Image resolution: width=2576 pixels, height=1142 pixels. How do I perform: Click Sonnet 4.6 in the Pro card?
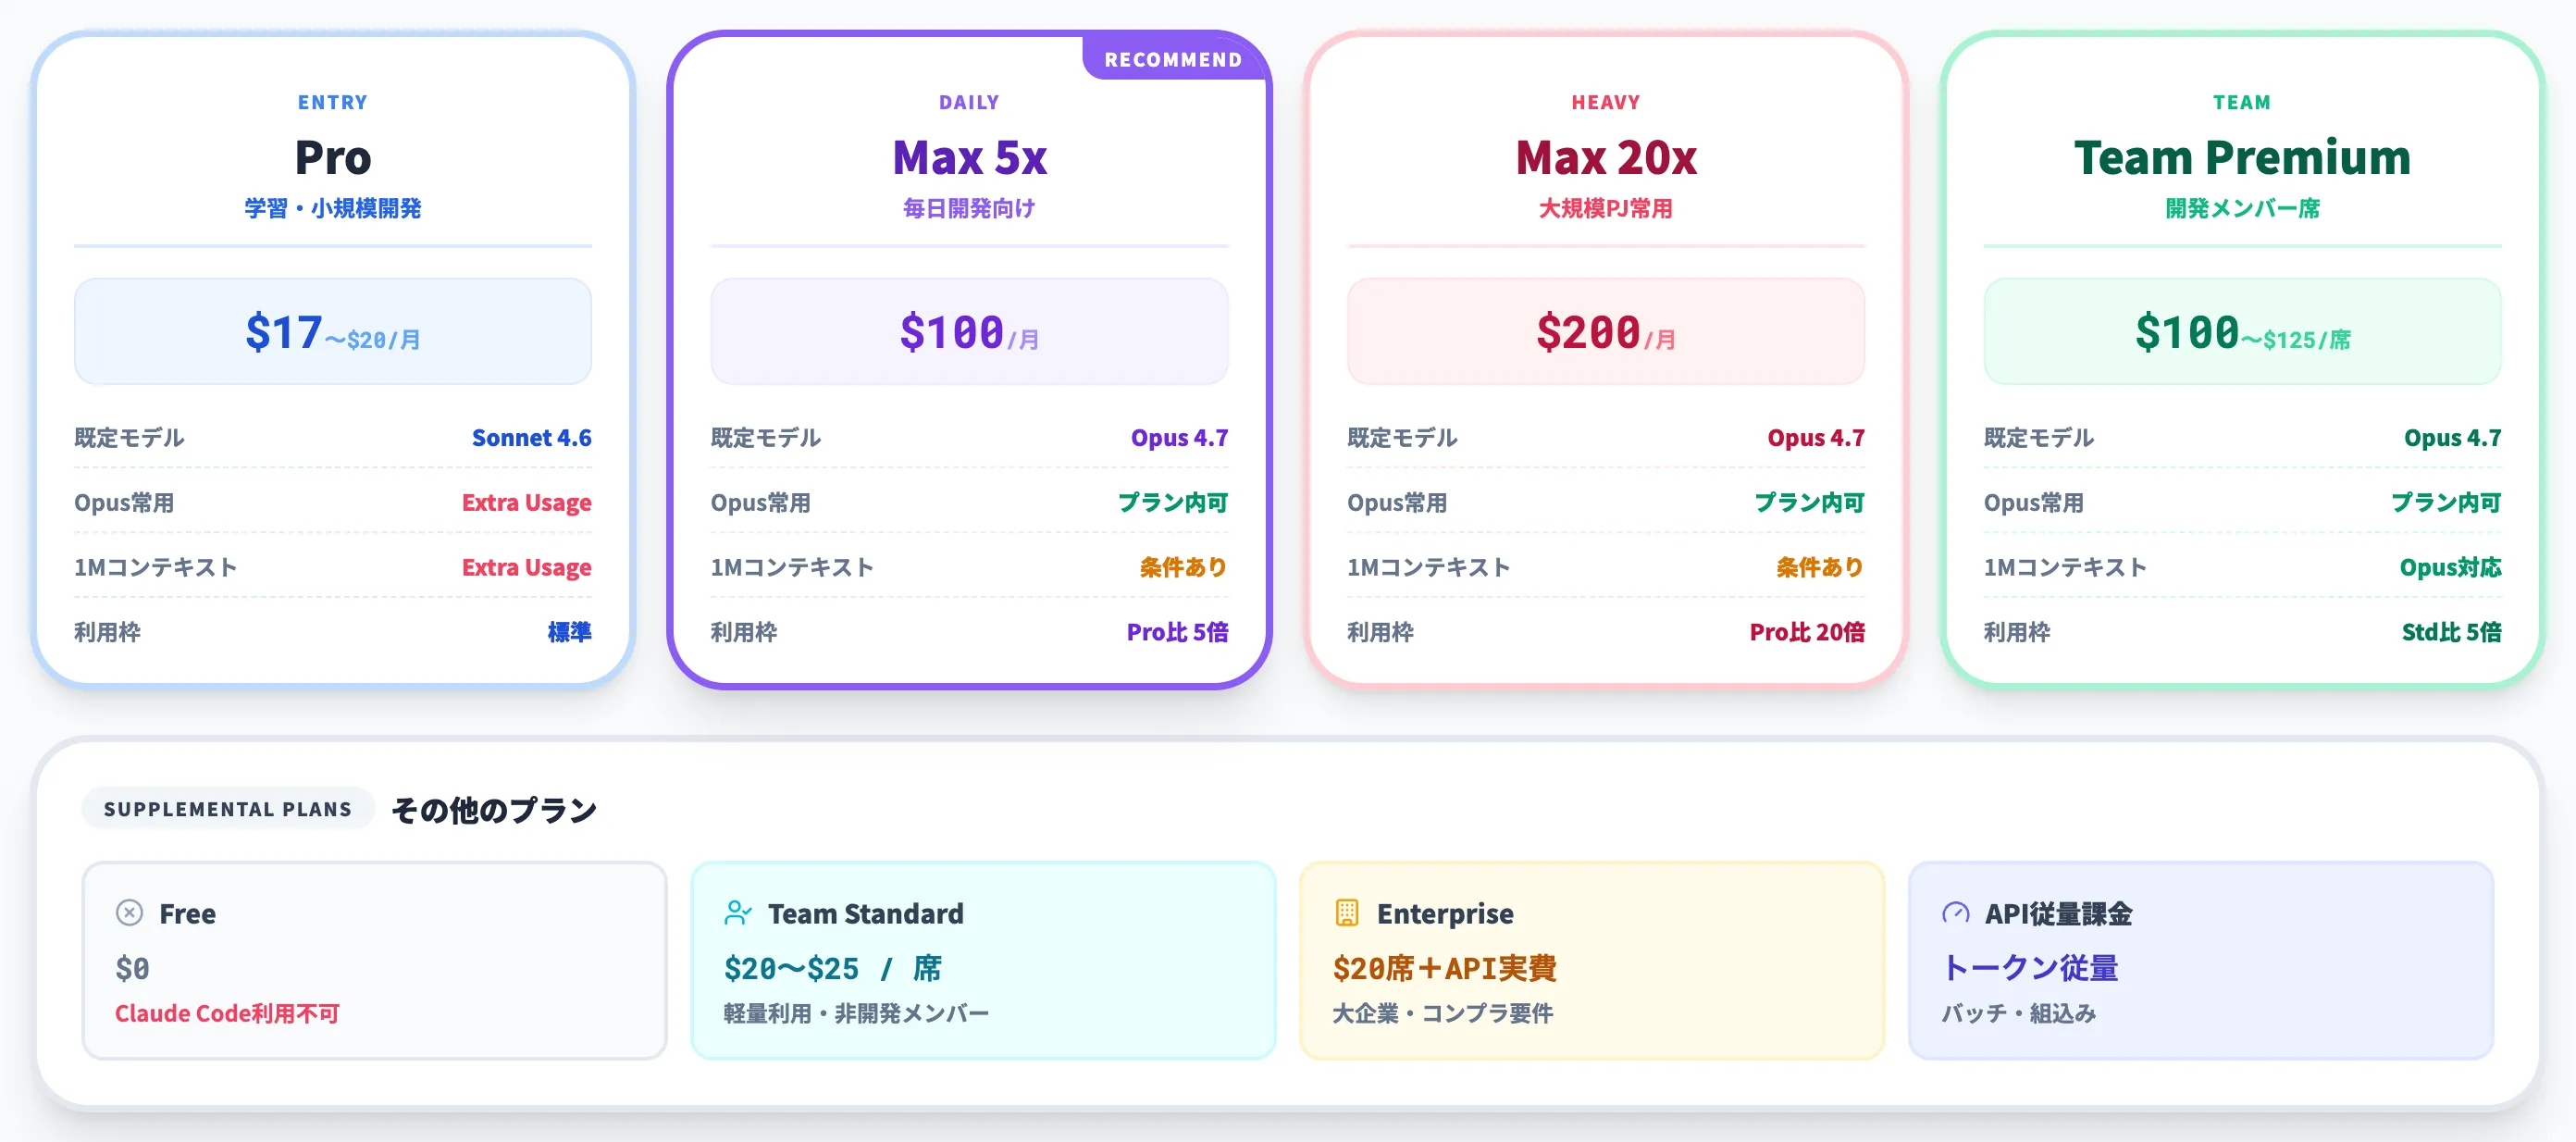(531, 437)
